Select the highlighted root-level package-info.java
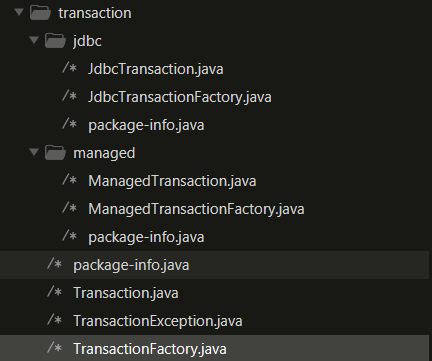Image resolution: width=432 pixels, height=361 pixels. coord(214,265)
